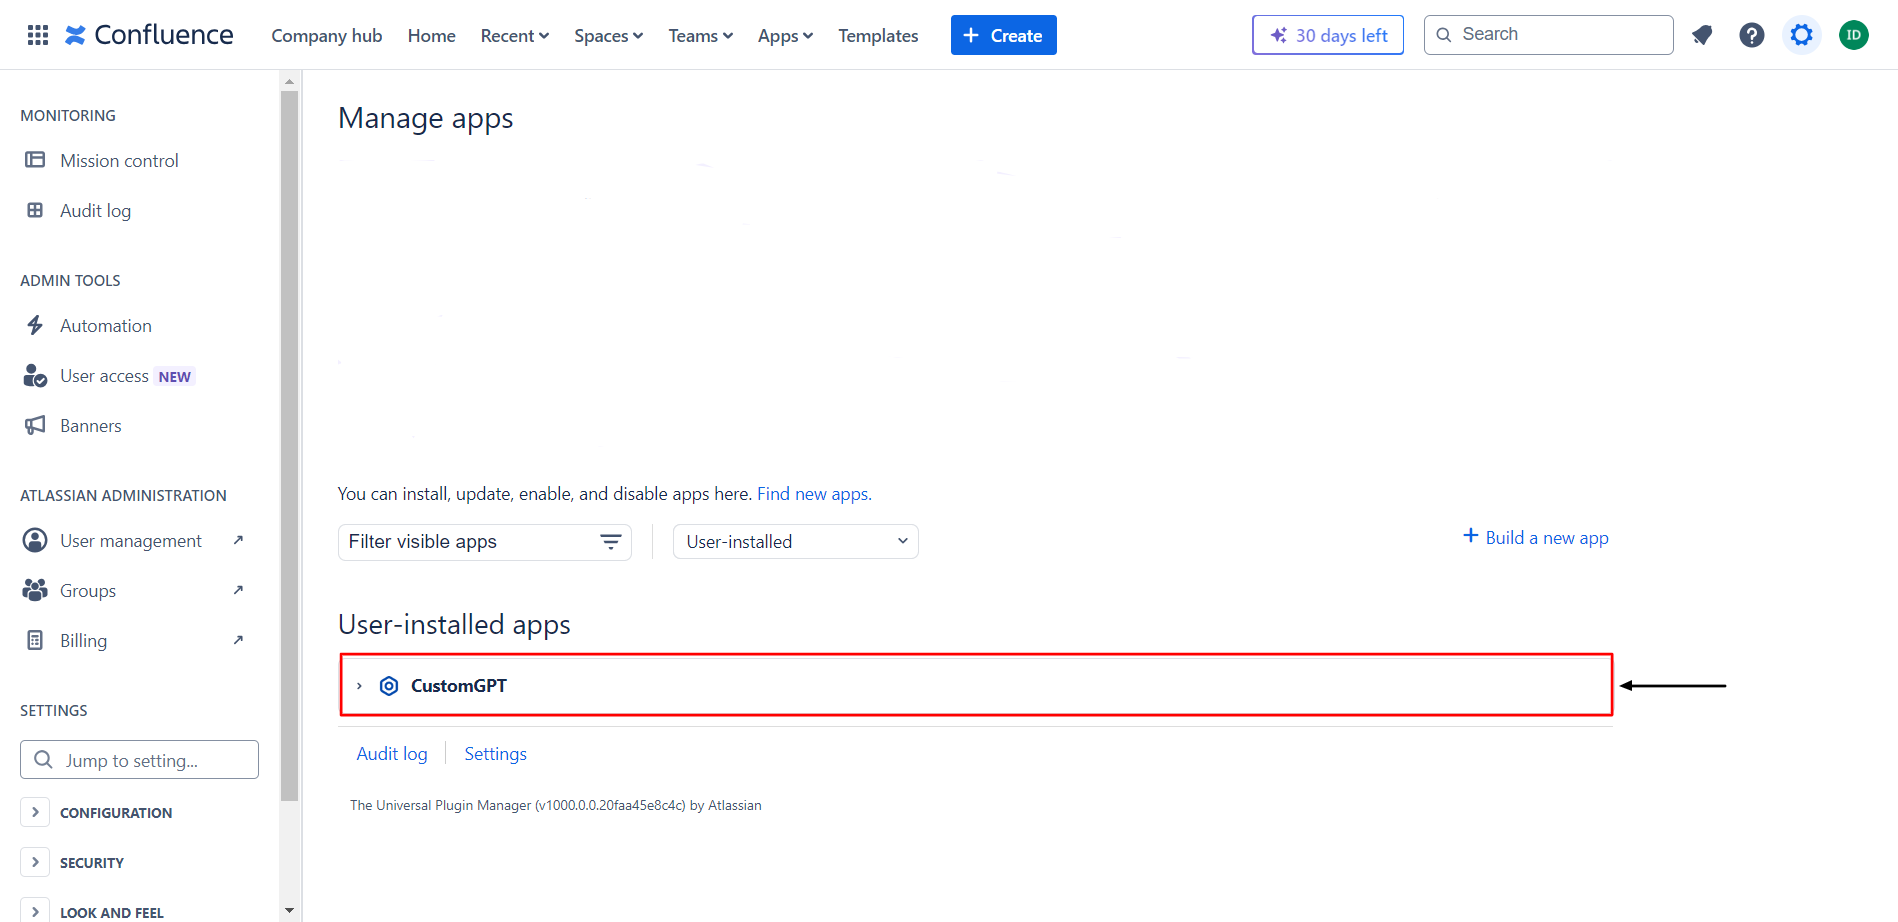Click the top Search input field
Screen dimensions: 1898x922
tap(1548, 35)
